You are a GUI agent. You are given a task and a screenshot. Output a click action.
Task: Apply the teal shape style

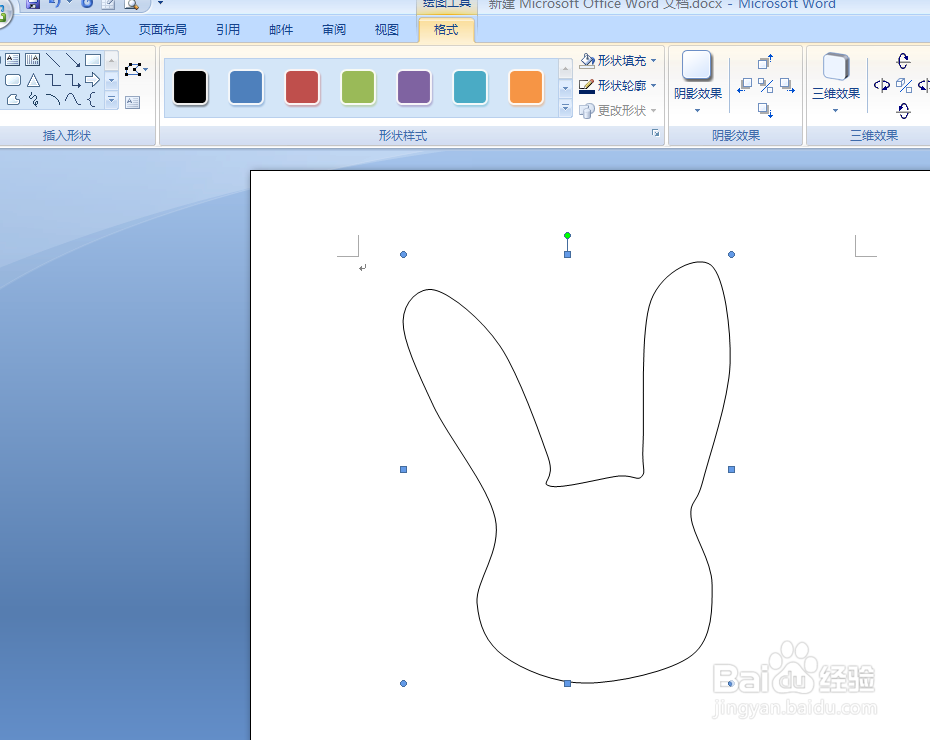[470, 87]
